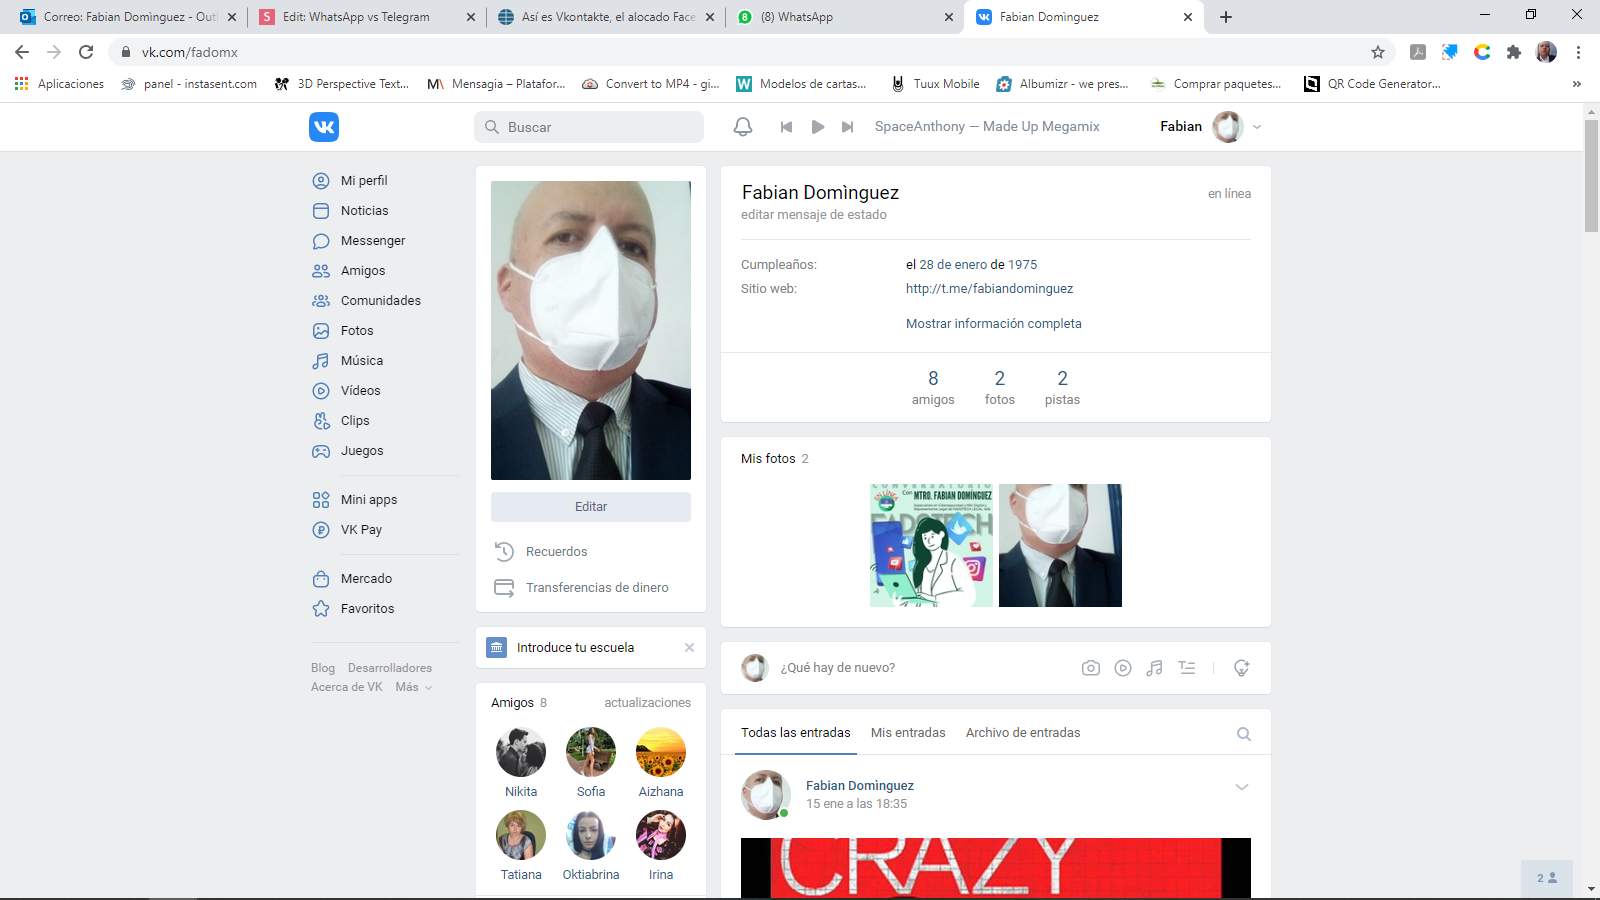
Task: Add an article using the text icon
Action: 1187,668
